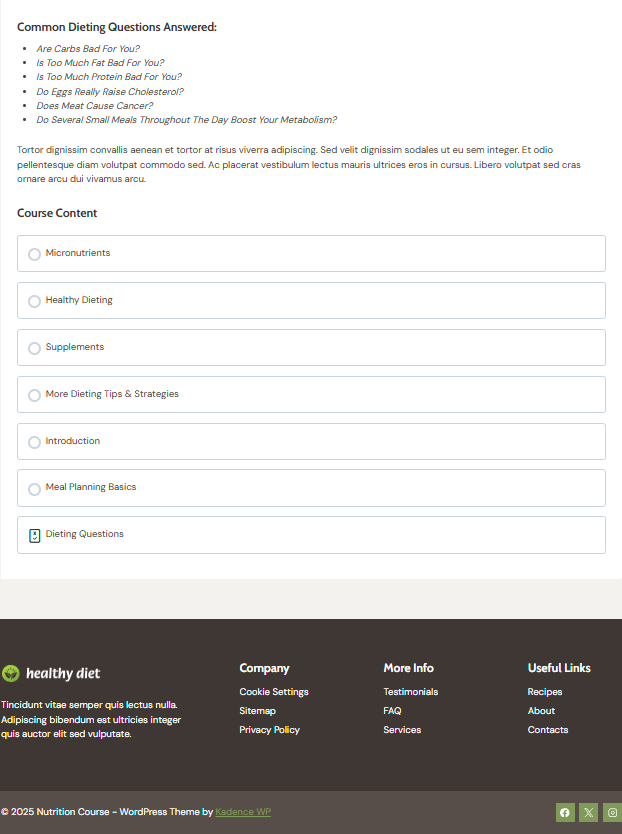Open the Recipes link under Useful Links
This screenshot has width=622, height=834.
click(x=545, y=691)
